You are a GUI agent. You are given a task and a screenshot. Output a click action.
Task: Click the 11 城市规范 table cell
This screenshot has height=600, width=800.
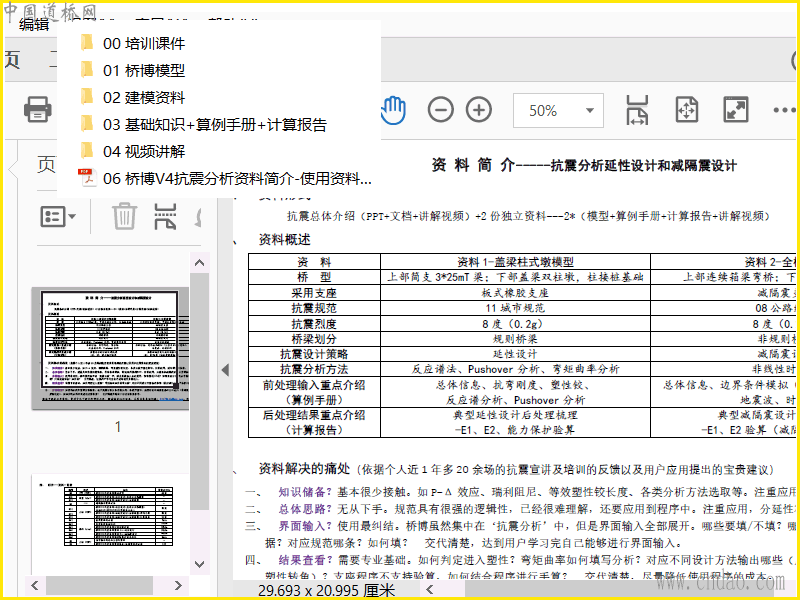pos(515,308)
